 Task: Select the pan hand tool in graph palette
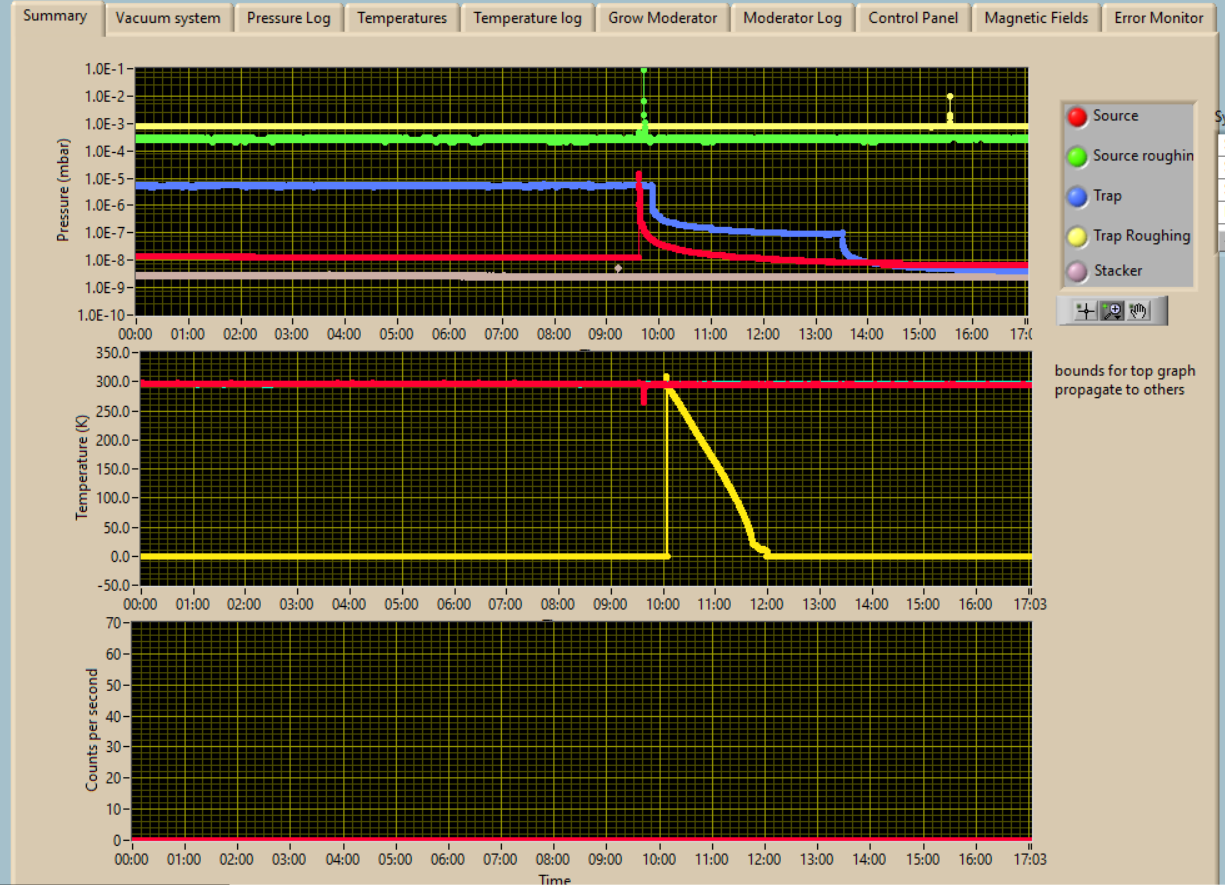(1138, 311)
